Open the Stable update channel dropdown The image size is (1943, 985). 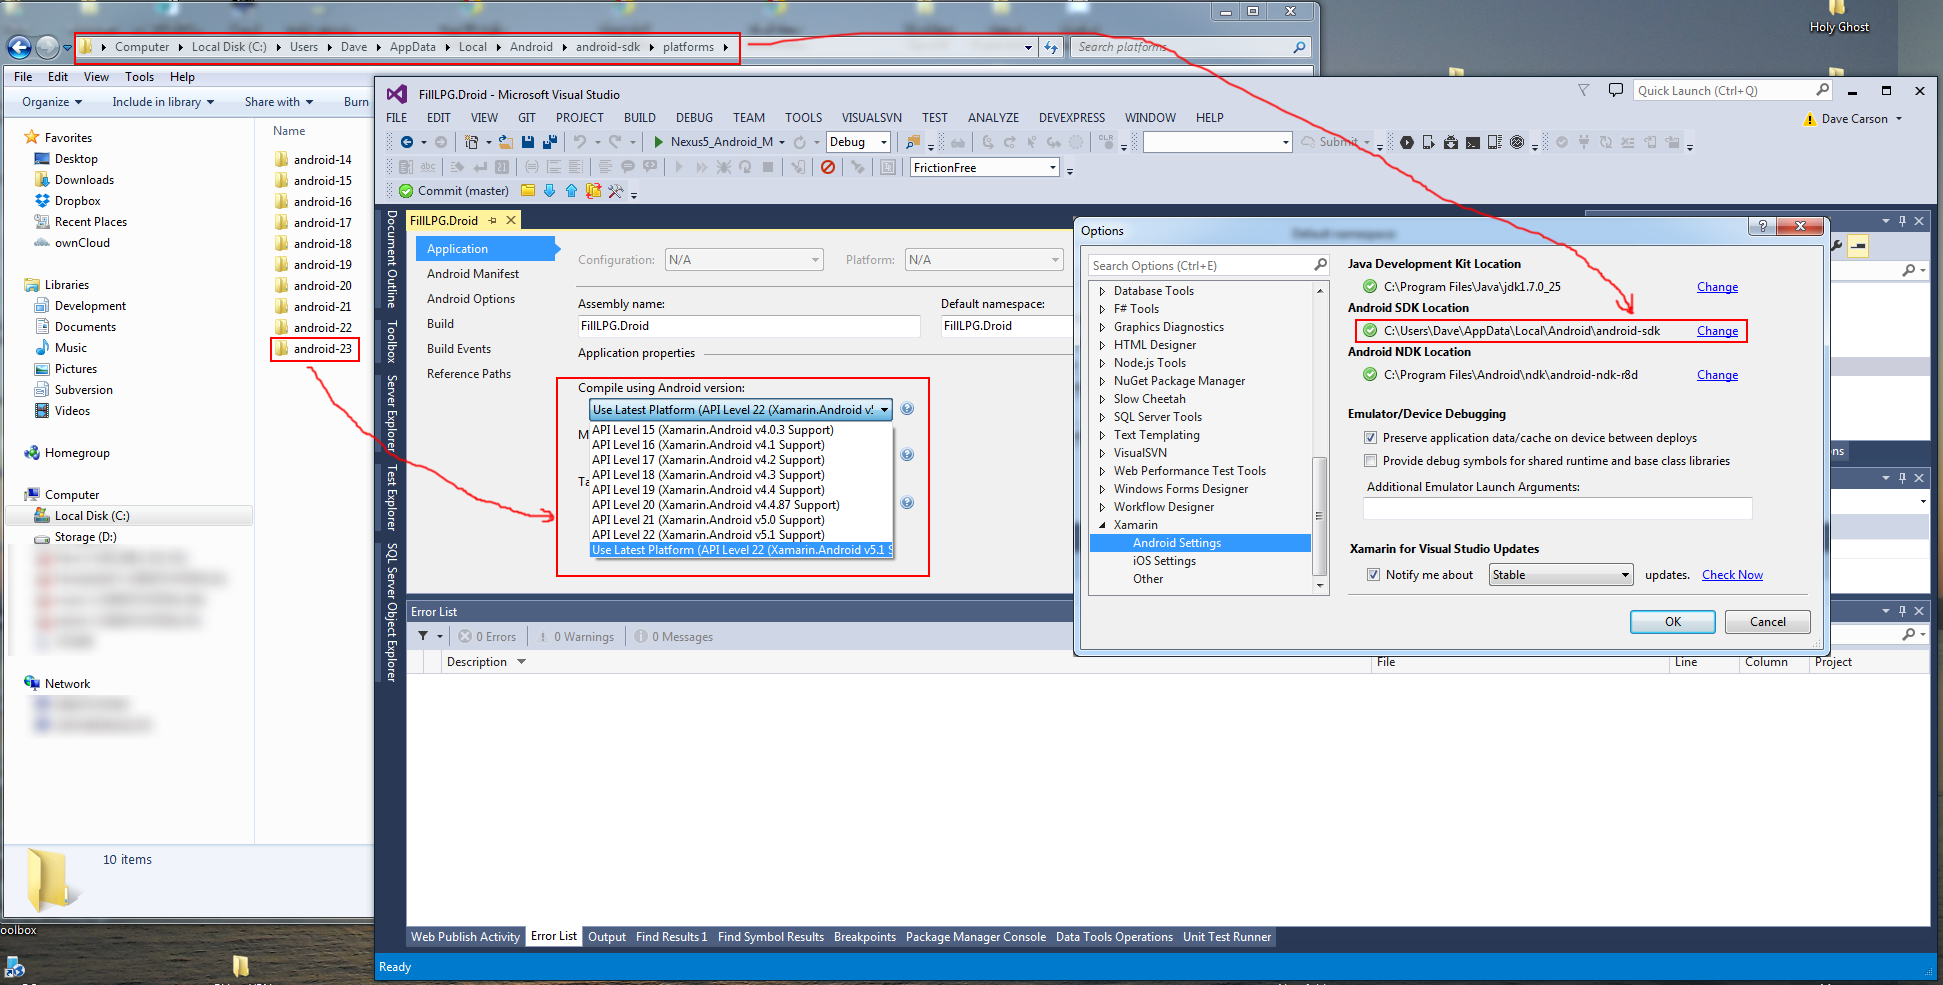[1561, 574]
